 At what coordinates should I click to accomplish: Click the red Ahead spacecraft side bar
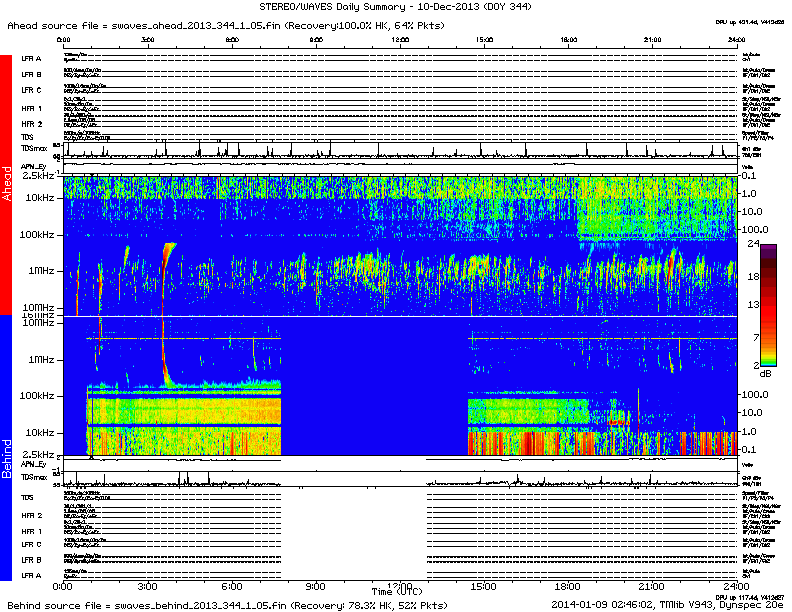pos(5,185)
